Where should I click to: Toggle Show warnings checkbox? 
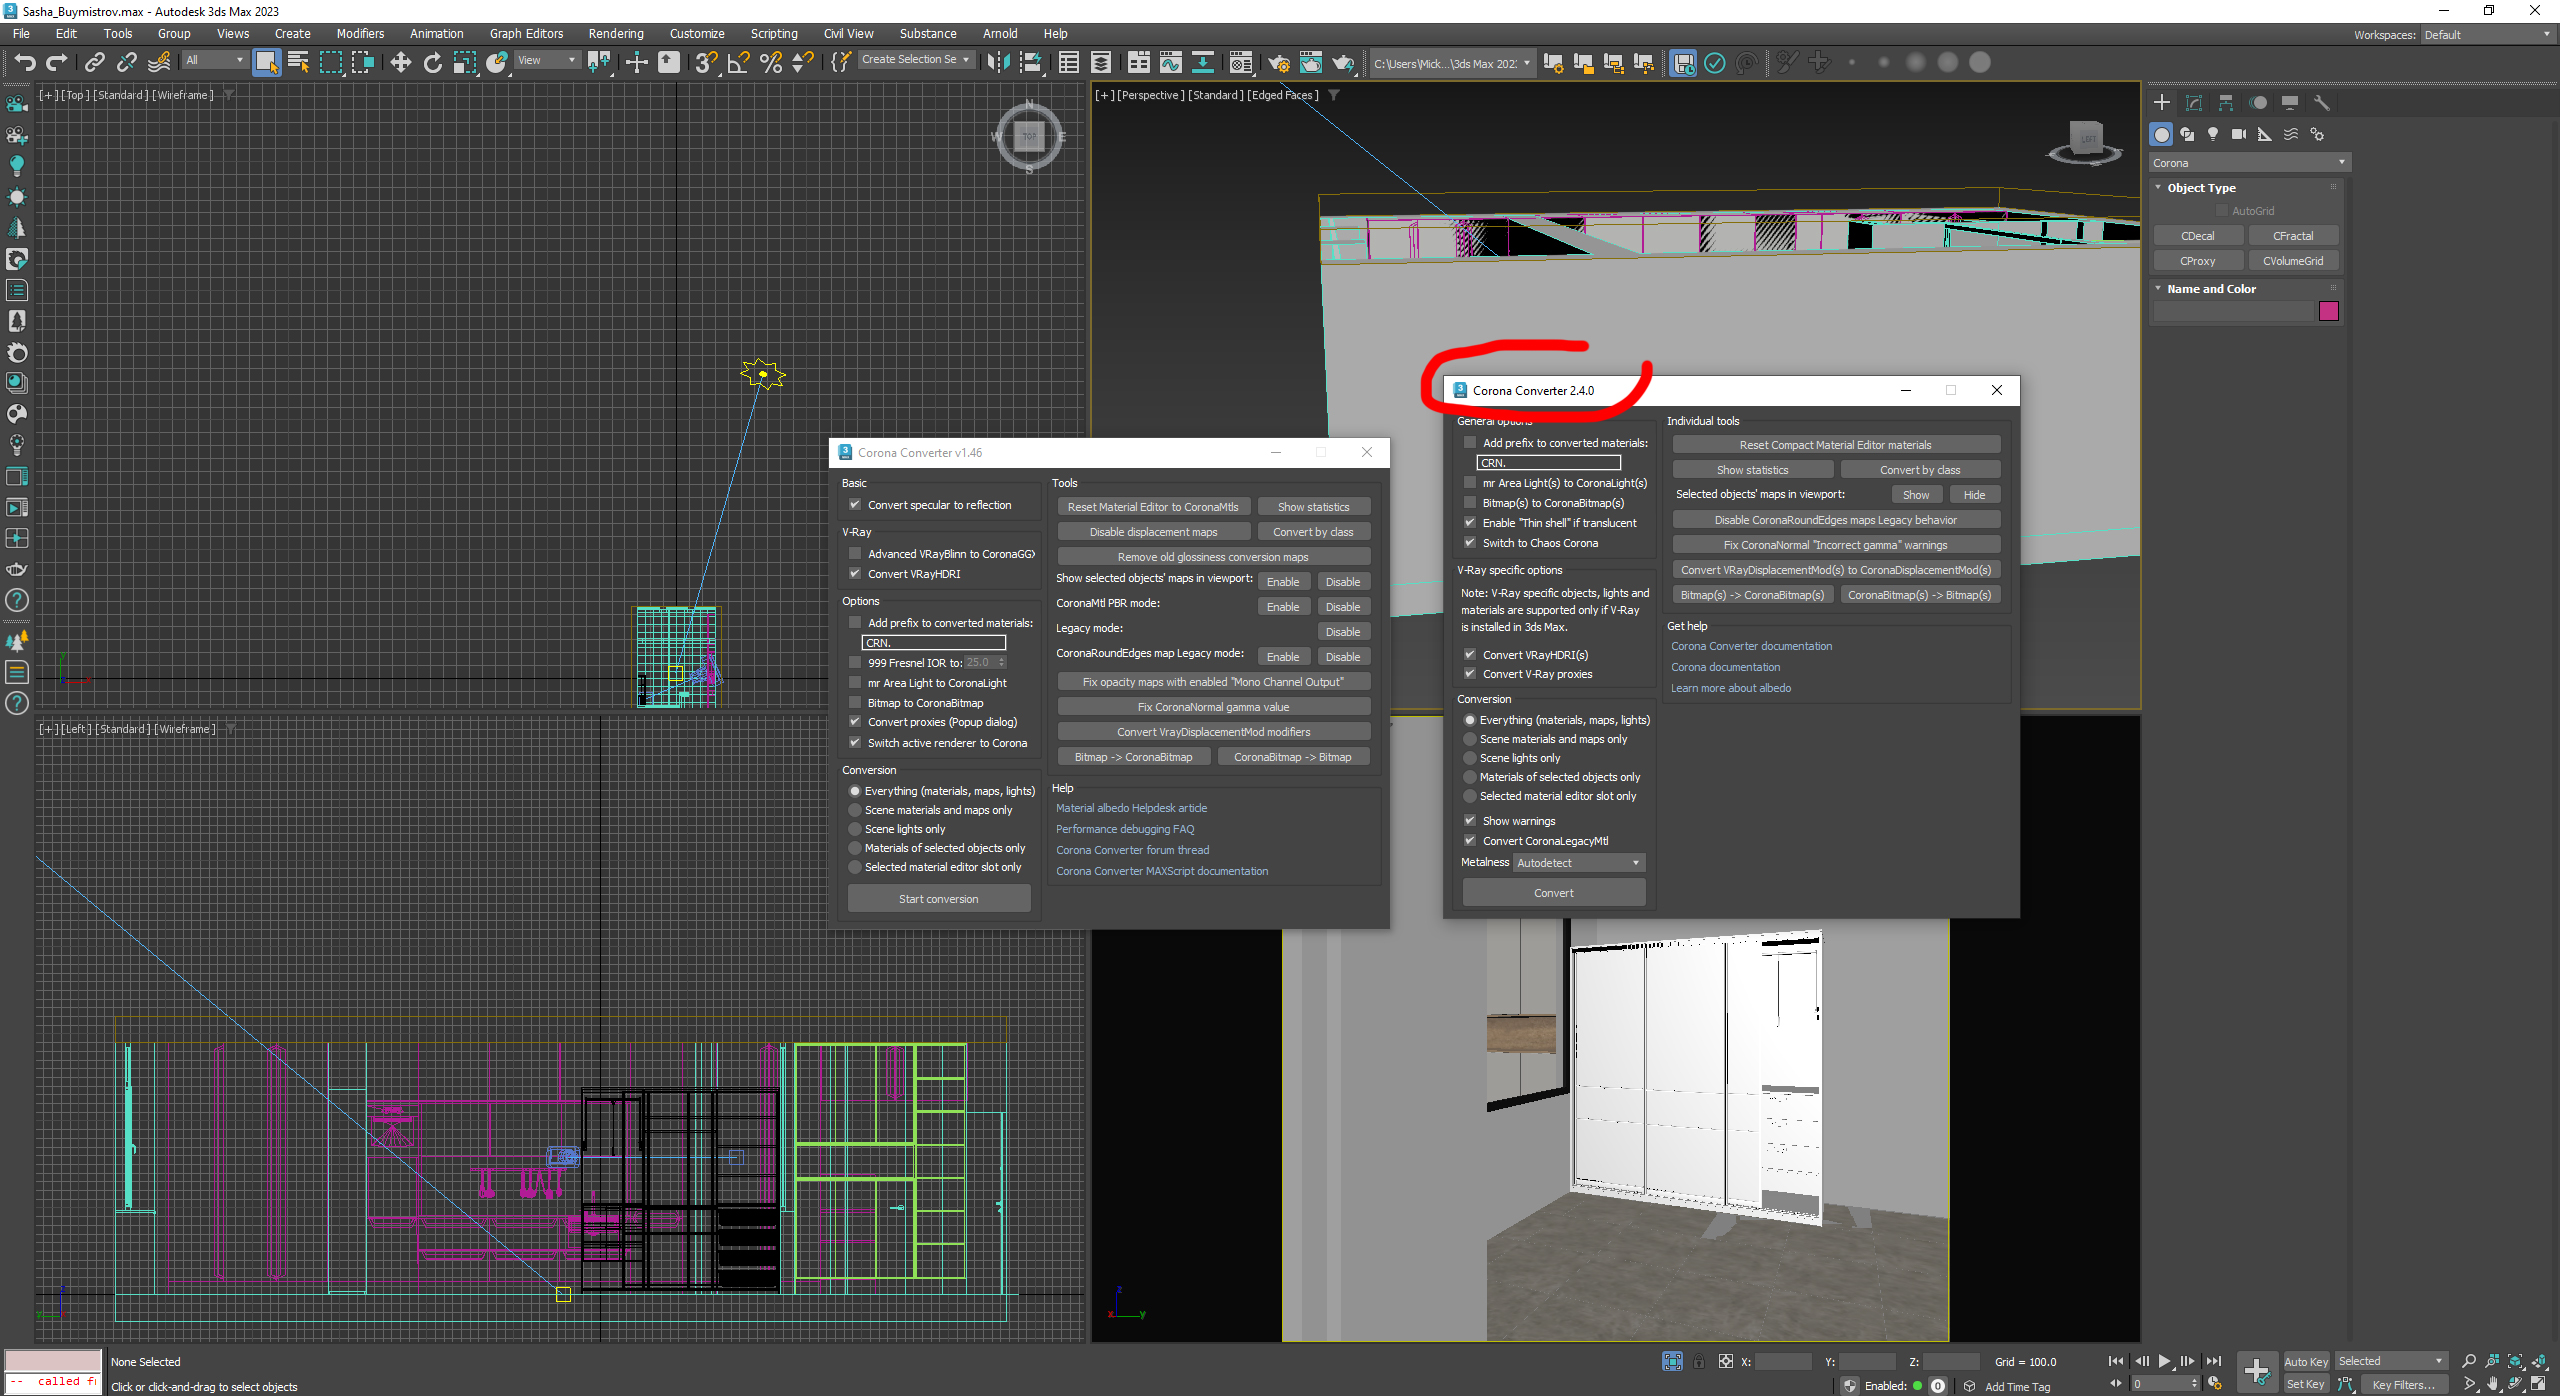tap(1470, 821)
